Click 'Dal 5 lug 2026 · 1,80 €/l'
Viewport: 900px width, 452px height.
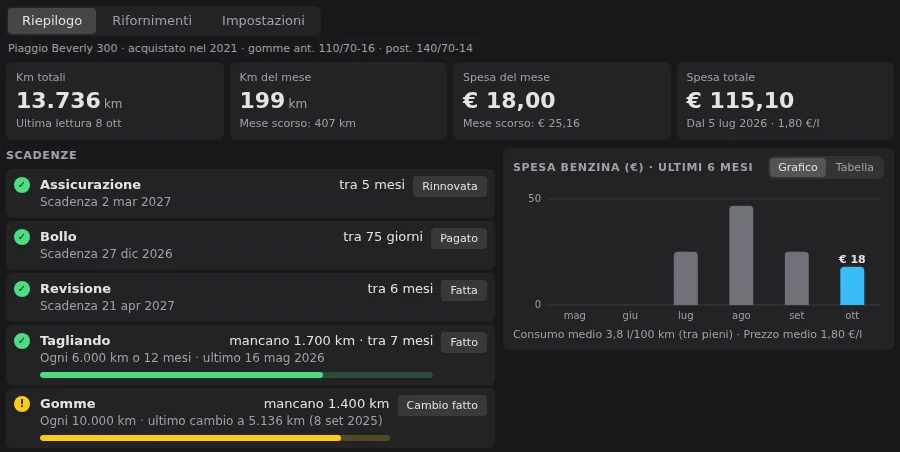click(x=752, y=123)
